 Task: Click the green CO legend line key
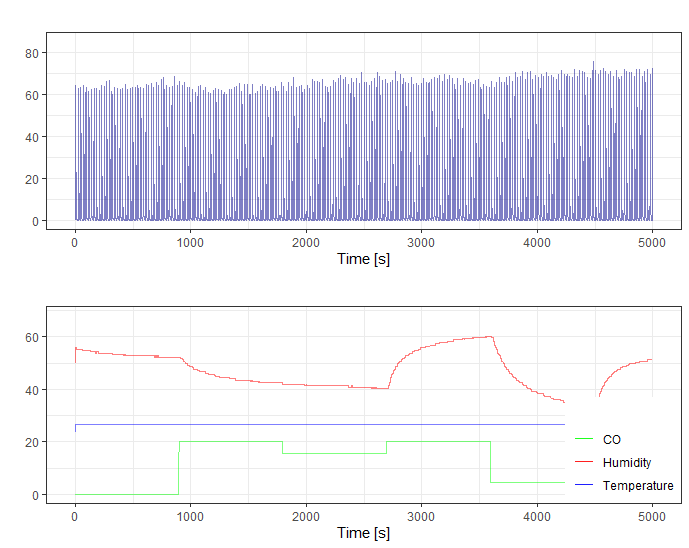click(x=584, y=439)
